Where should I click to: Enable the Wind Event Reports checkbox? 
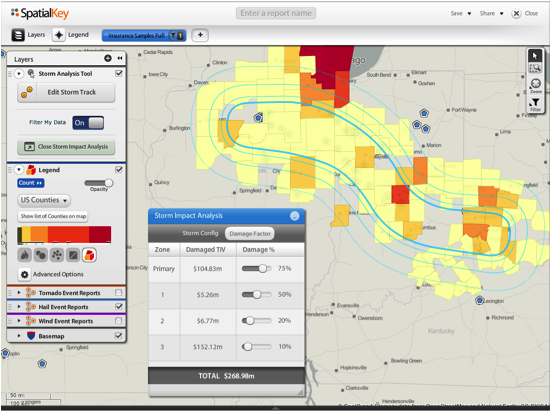(119, 321)
